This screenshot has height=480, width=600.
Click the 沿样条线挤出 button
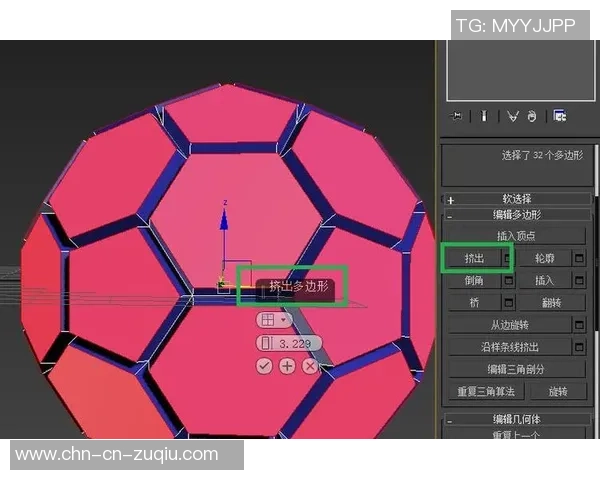click(x=510, y=347)
